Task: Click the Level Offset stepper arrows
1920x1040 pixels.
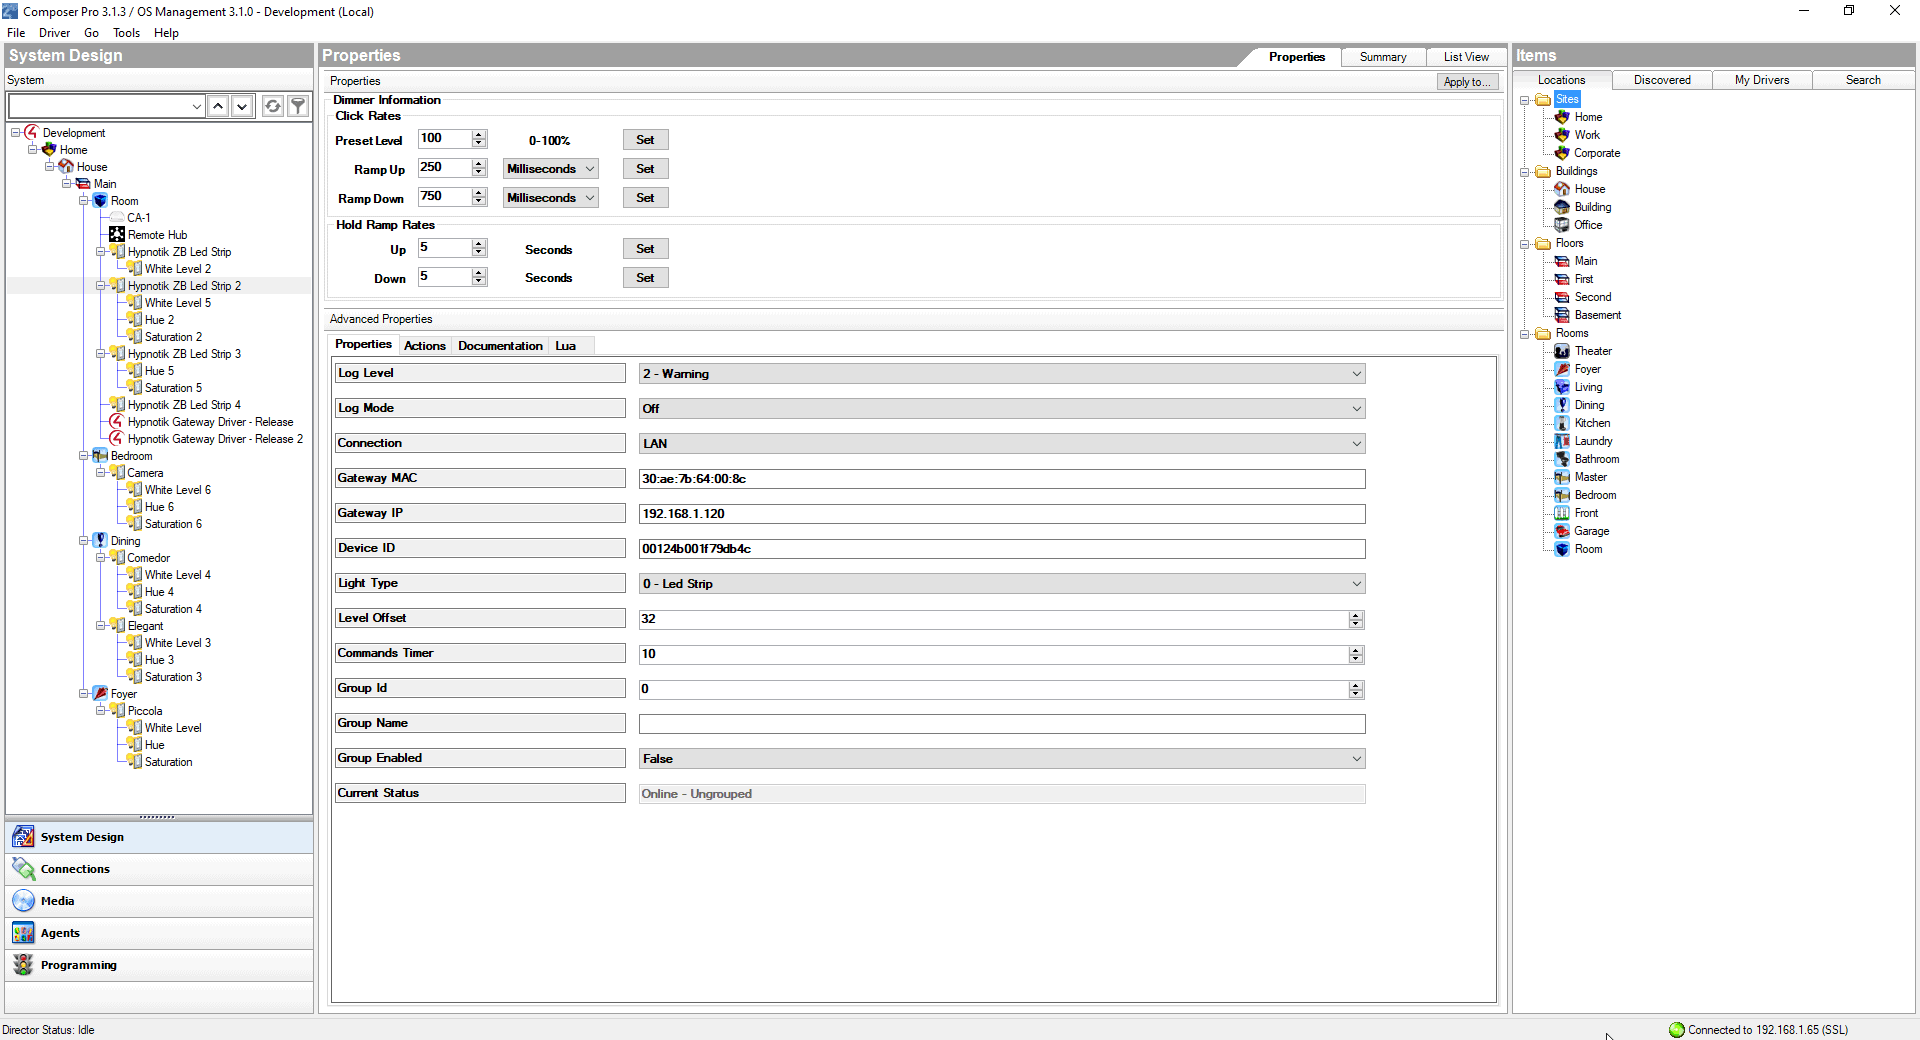Action: 1356,620
